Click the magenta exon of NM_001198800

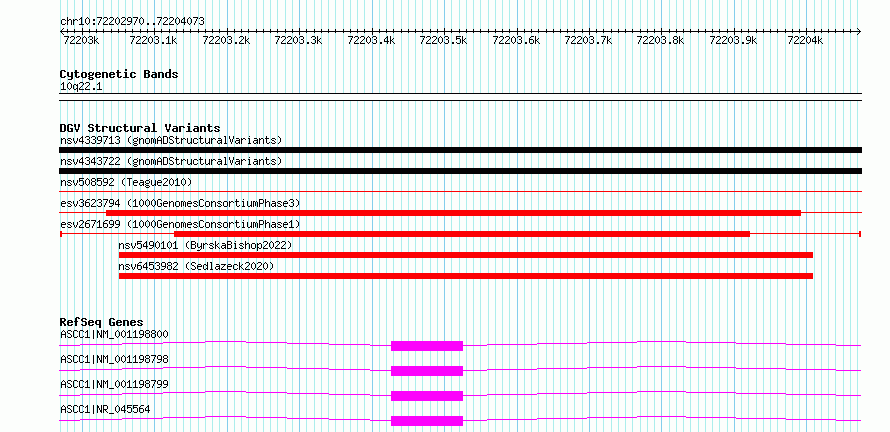pyautogui.click(x=427, y=346)
